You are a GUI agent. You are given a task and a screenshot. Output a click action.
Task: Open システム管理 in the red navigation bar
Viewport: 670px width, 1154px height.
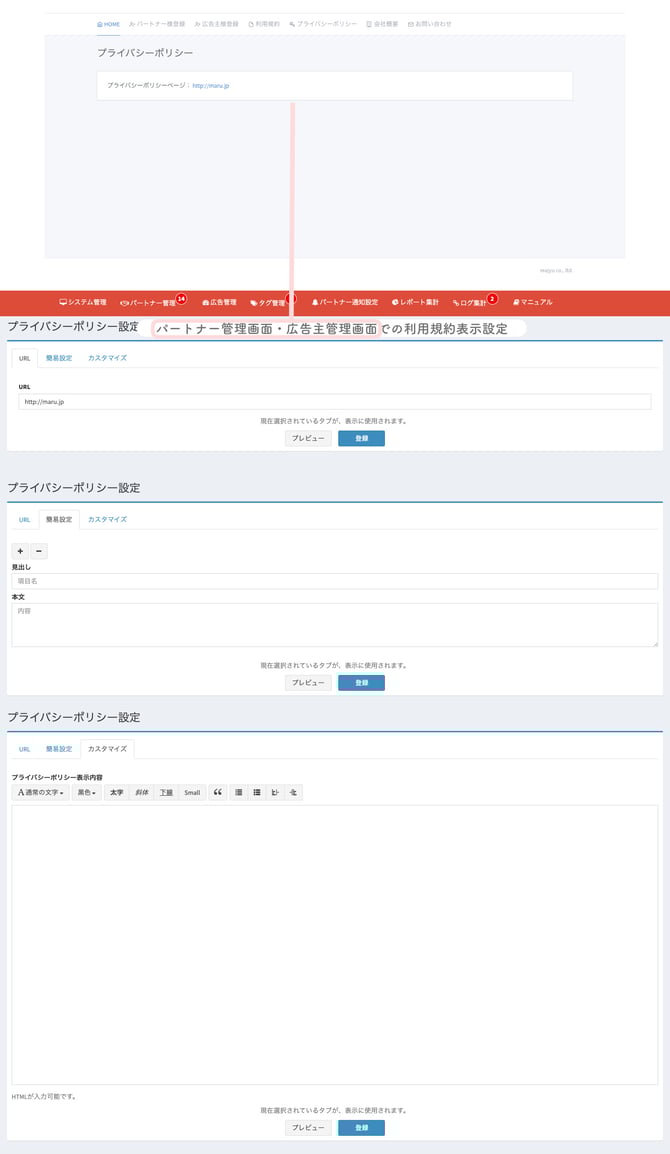pos(83,302)
